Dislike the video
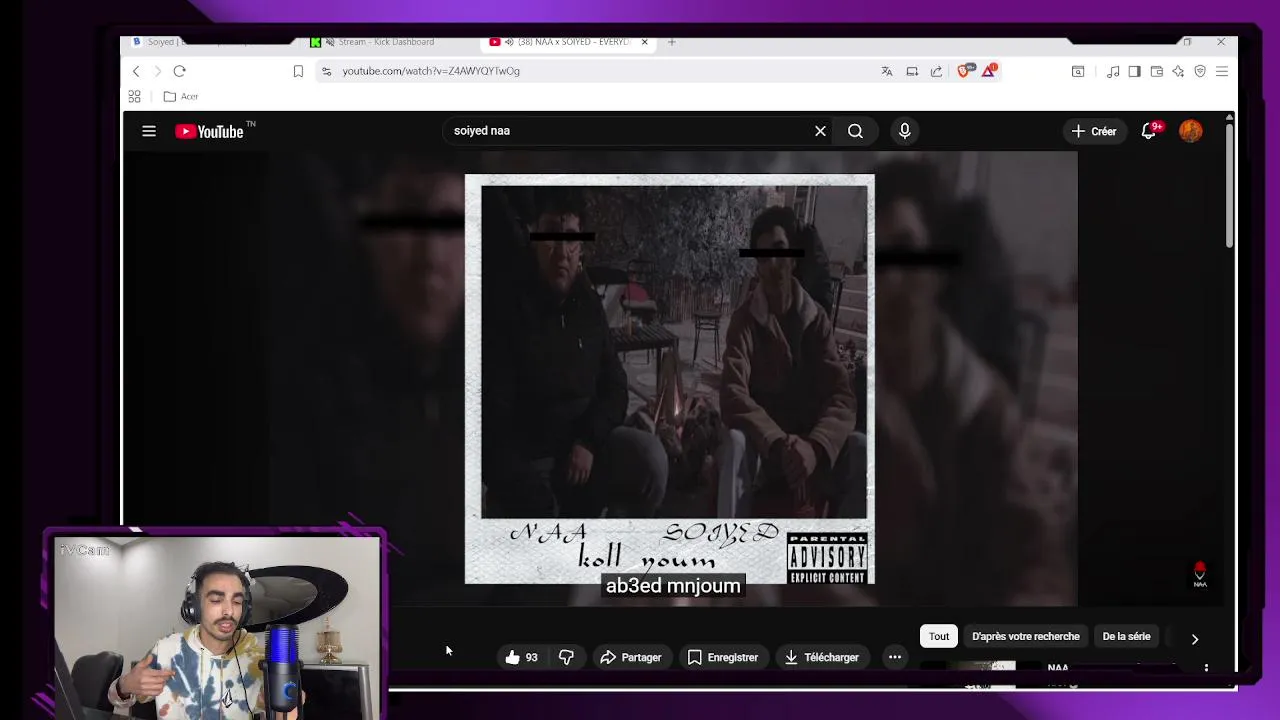Screen dimensions: 1280x720 [x=566, y=657]
